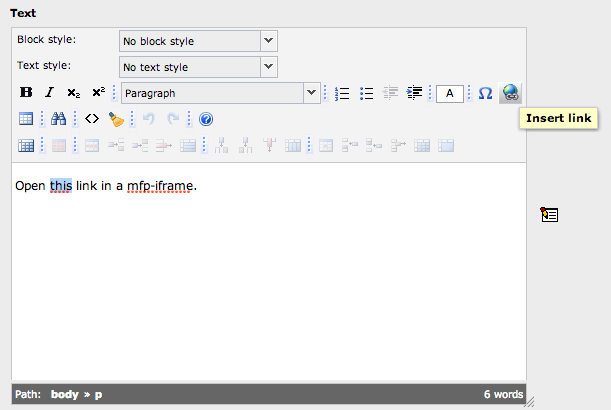Click the redo arrow icon

[173, 119]
